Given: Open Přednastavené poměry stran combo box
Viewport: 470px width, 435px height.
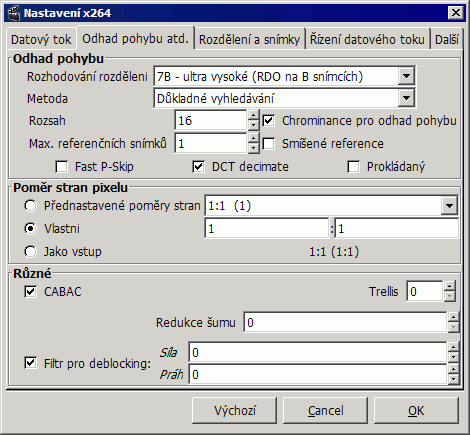Looking at the screenshot, I should pos(449,206).
